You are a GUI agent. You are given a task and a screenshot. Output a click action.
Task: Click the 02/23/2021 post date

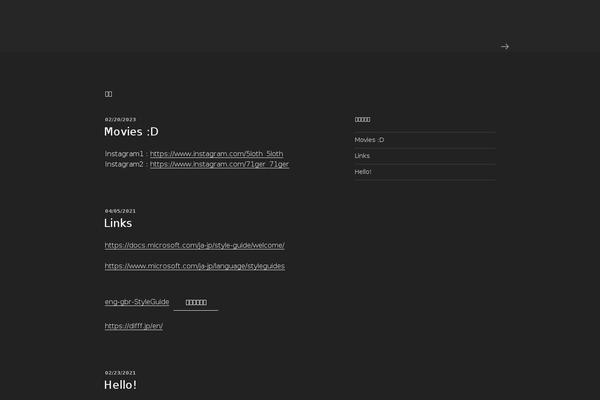click(120, 372)
